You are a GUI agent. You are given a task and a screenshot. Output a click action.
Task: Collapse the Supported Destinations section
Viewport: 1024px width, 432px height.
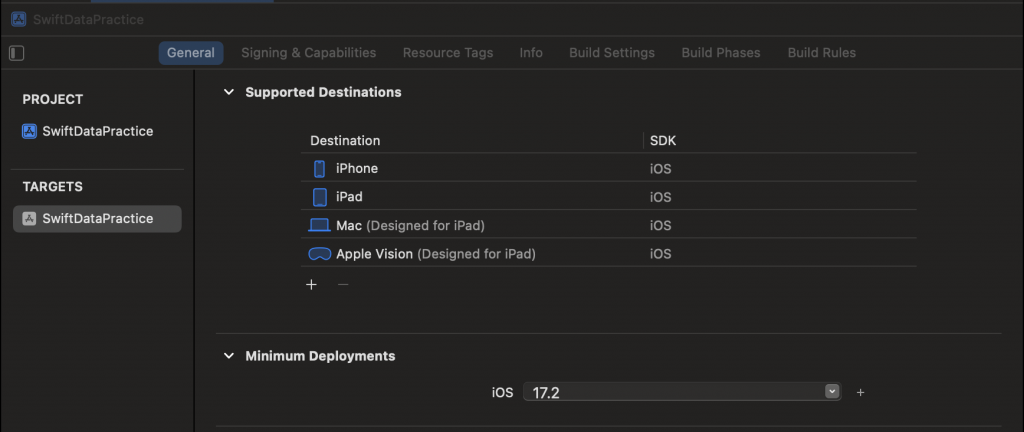(229, 92)
